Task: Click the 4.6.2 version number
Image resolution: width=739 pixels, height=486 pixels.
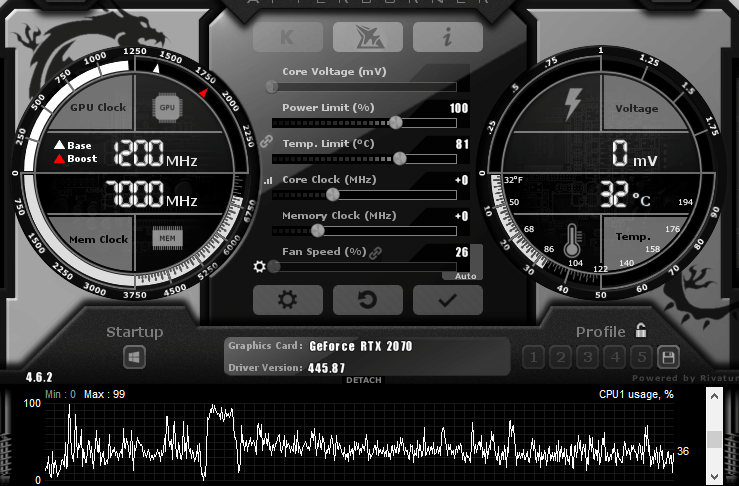Action: 39,378
